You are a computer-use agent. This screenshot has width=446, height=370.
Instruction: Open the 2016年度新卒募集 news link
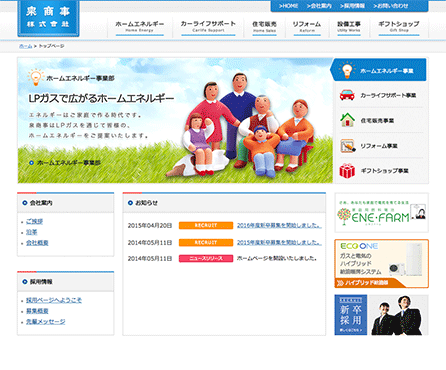279,226
